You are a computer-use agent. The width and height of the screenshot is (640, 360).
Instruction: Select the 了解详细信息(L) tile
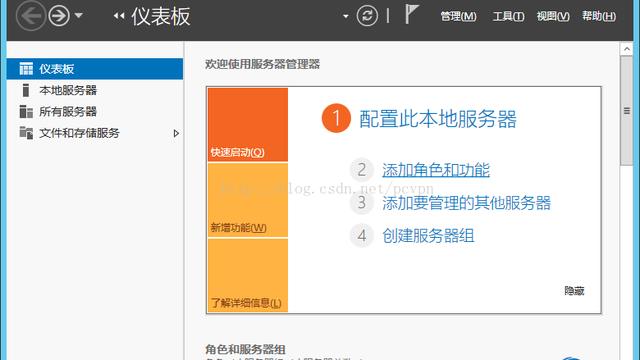[x=248, y=276]
